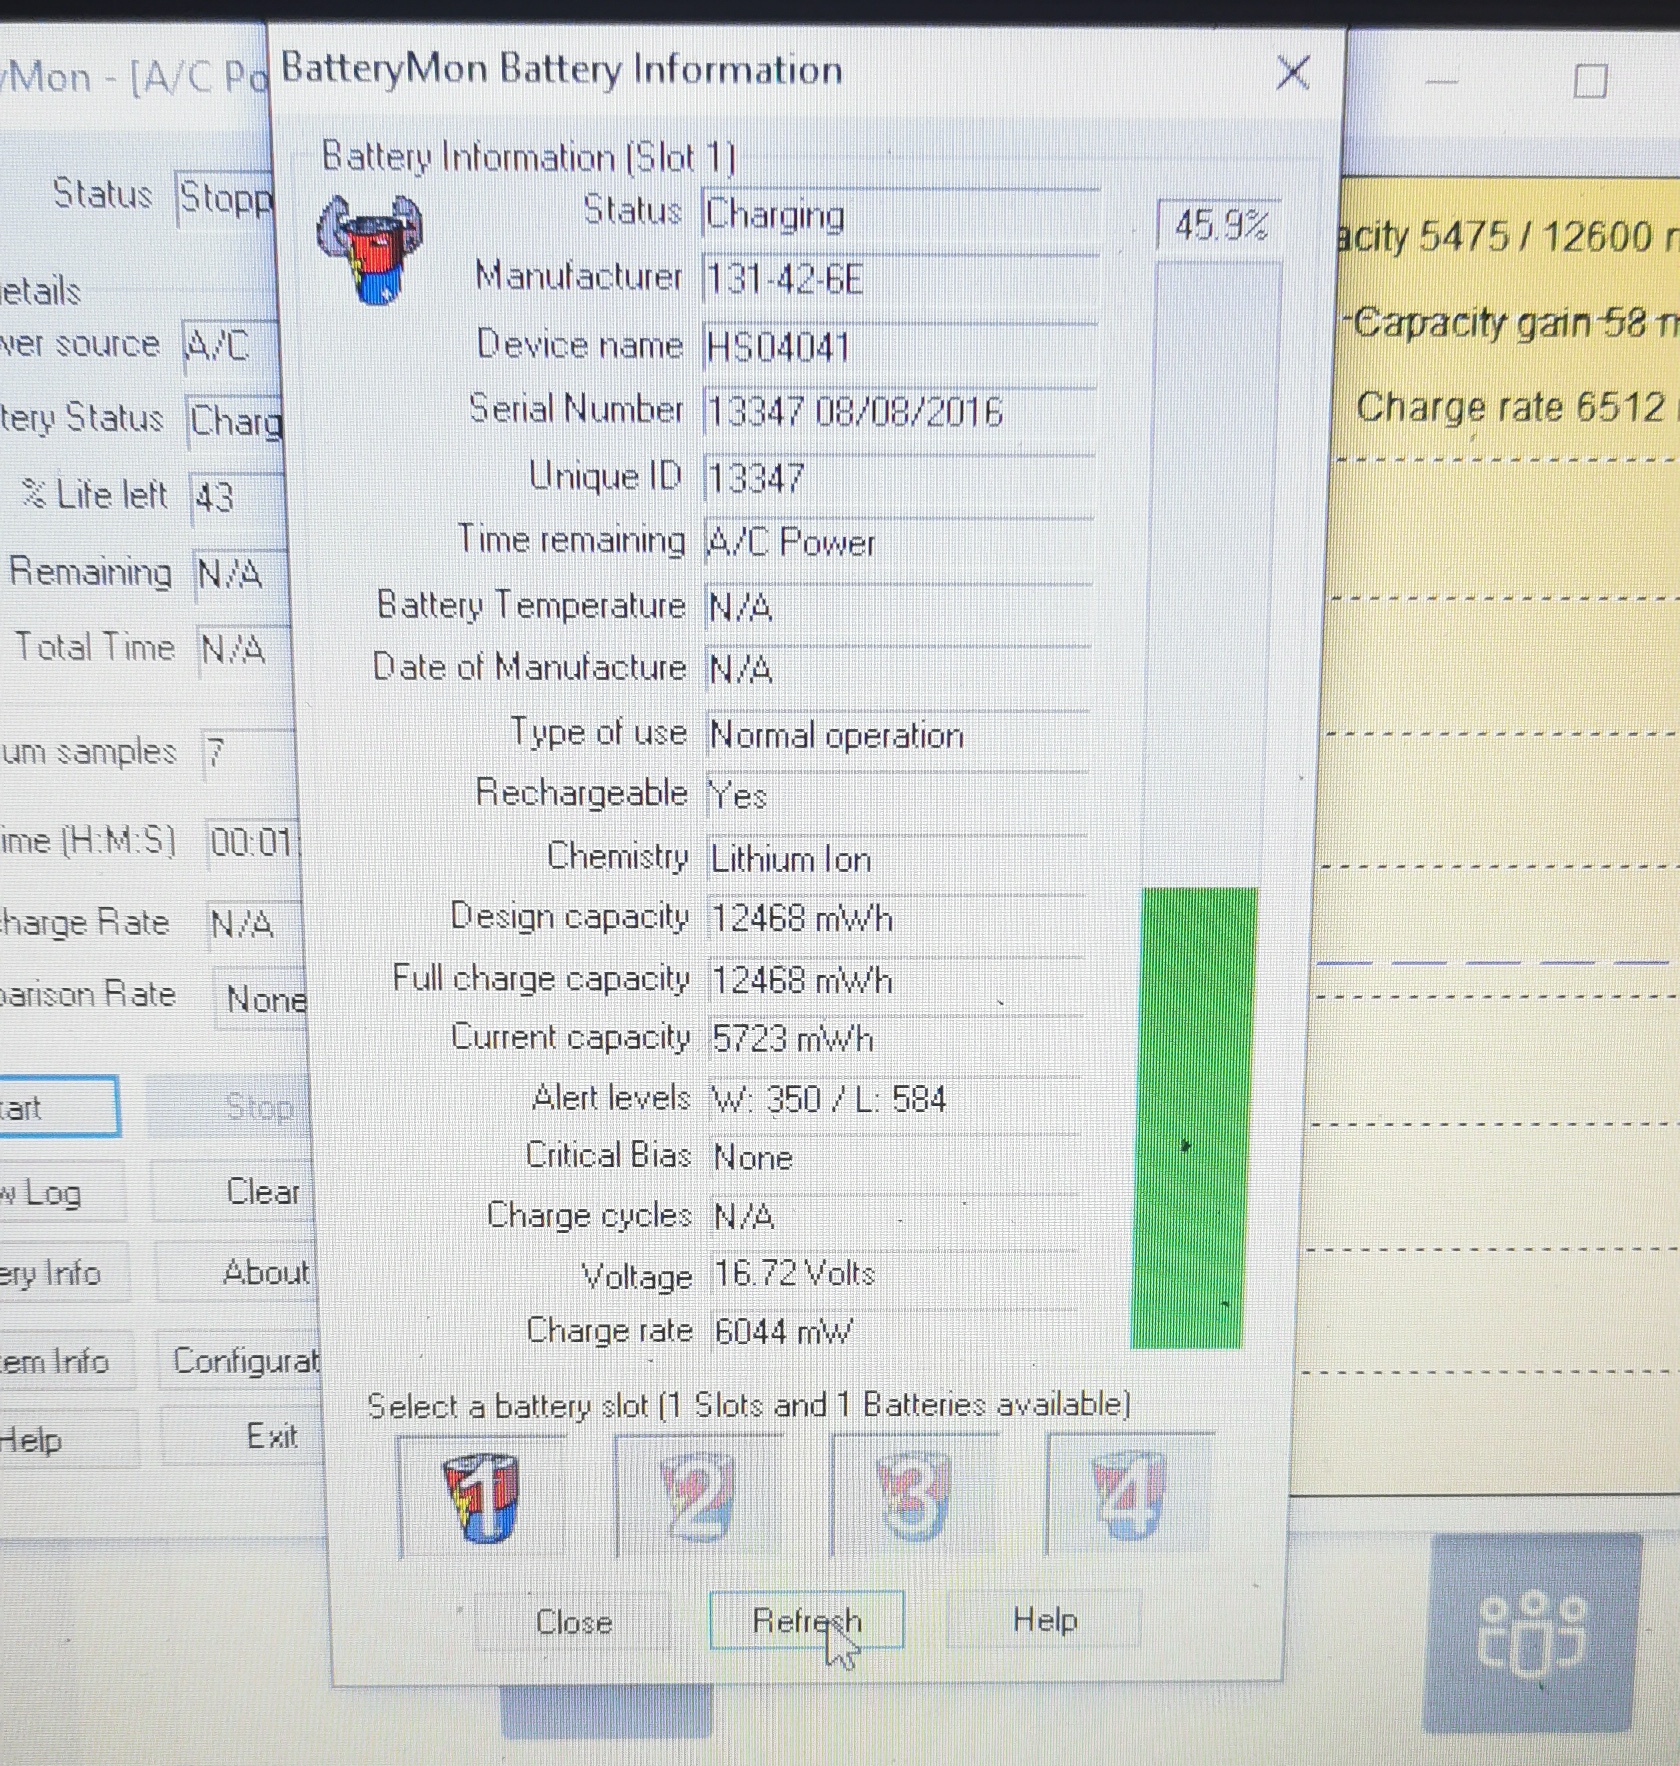
Task: Click Unique ID field 13347
Action: click(x=899, y=478)
